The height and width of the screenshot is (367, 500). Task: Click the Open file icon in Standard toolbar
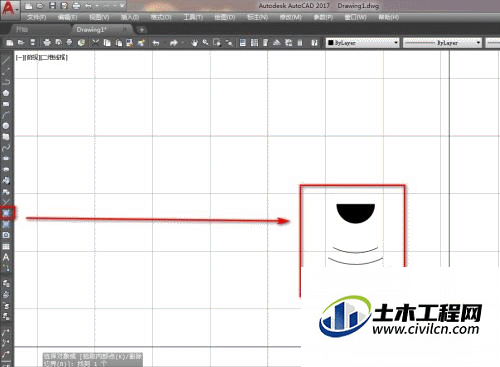[21, 43]
